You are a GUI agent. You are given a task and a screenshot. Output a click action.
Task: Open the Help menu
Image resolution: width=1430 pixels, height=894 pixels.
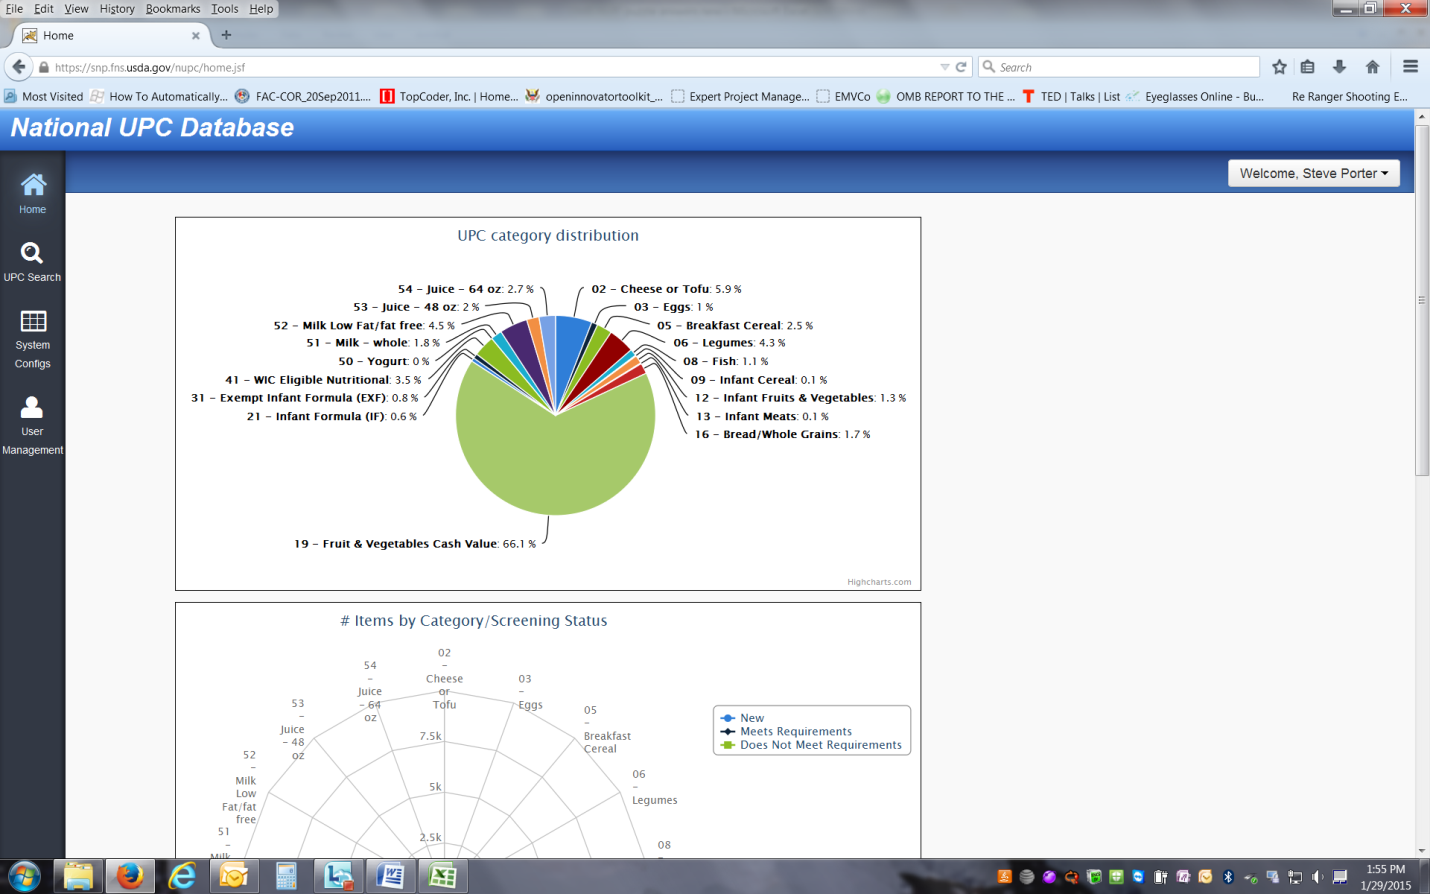coord(261,9)
